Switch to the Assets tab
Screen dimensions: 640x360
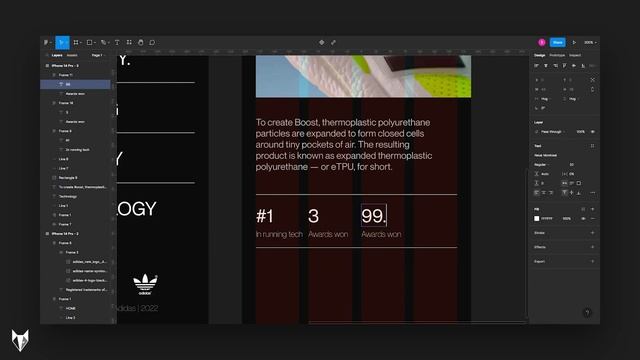coord(72,55)
